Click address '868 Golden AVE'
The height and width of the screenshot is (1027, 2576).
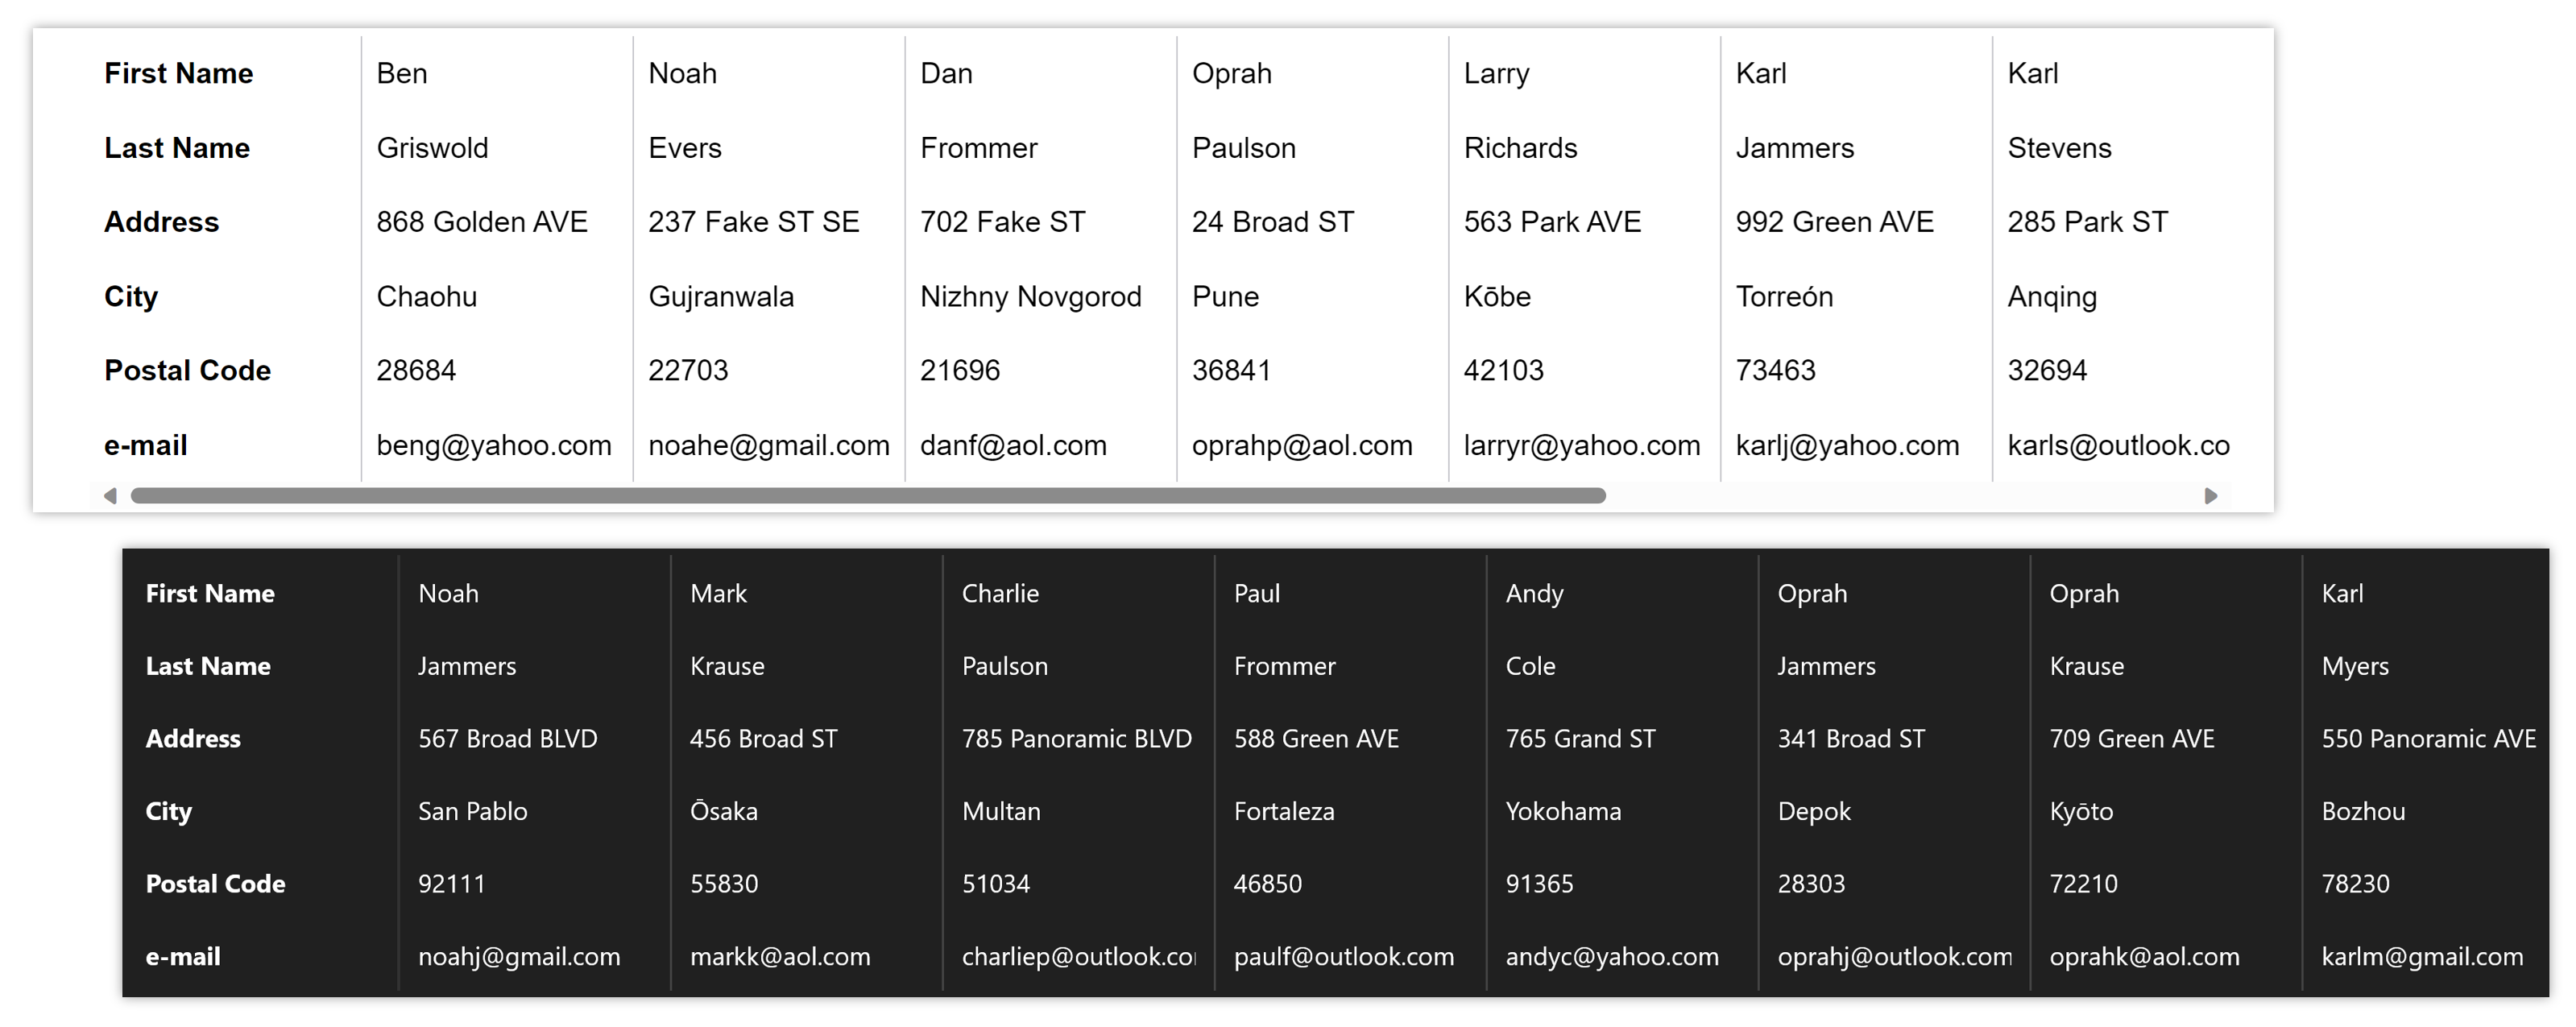point(482,222)
